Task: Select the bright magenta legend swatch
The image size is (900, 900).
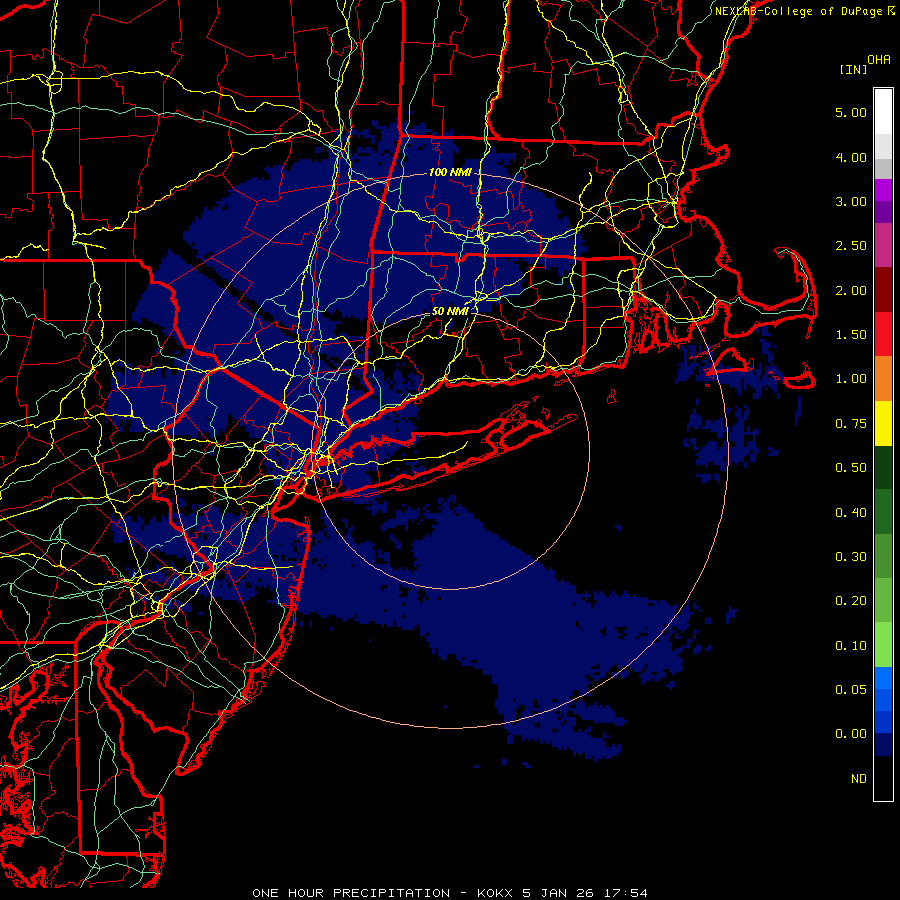Action: (883, 190)
